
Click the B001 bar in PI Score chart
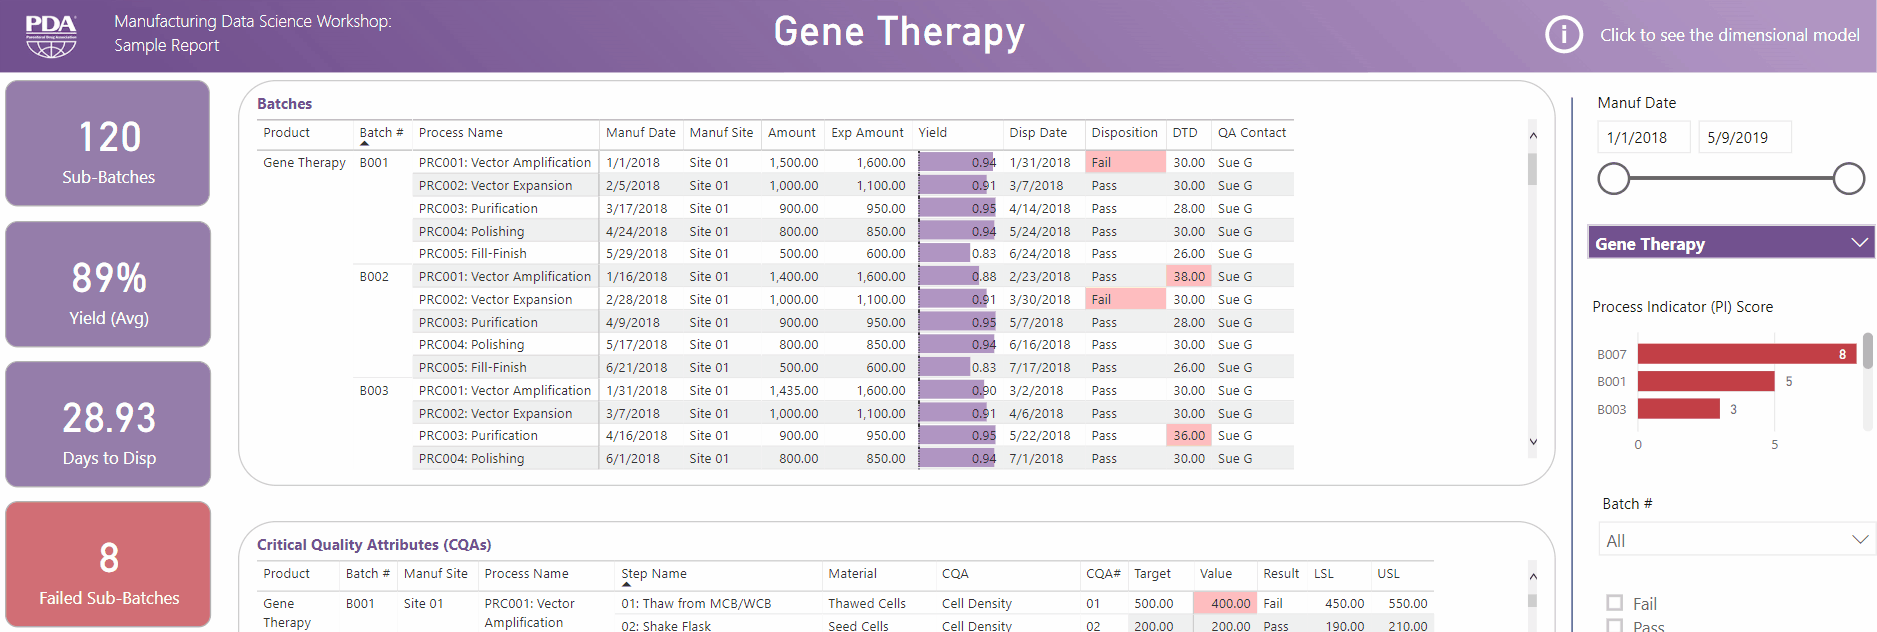1705,381
